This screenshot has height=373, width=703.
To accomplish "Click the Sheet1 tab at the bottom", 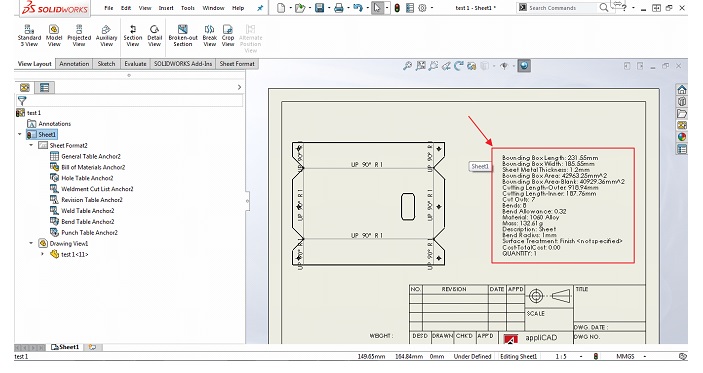I will 66,347.
